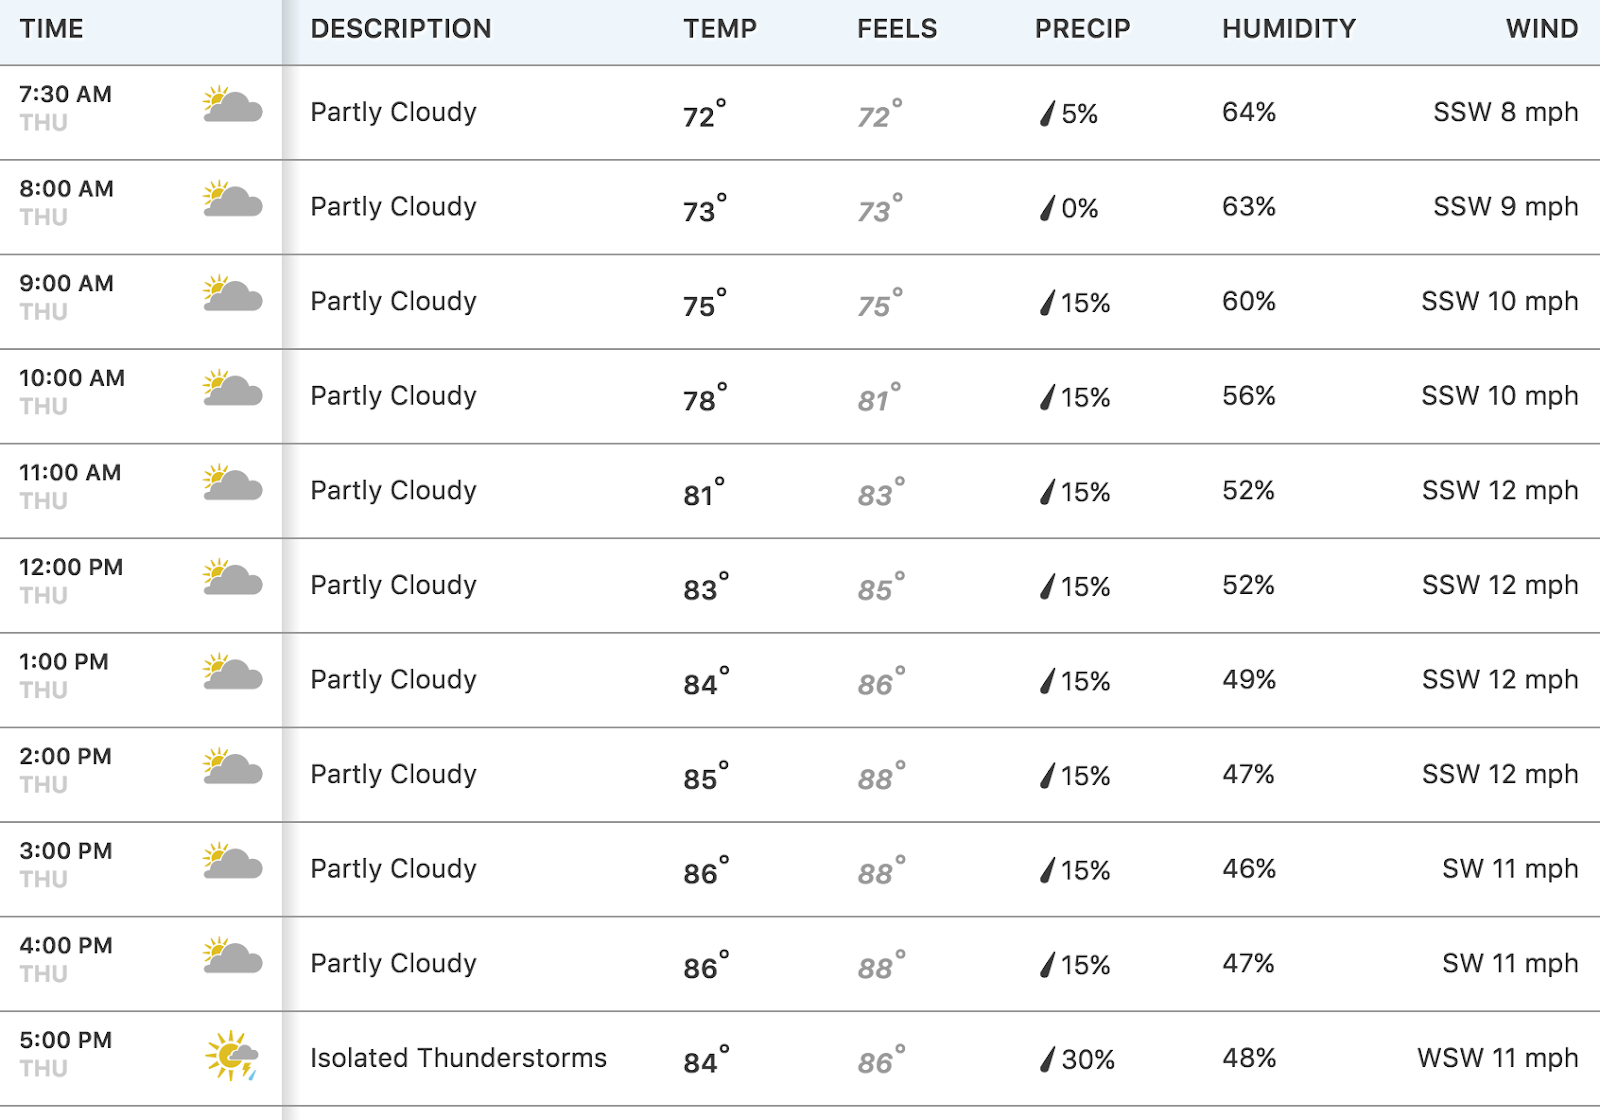Click the PRECIP column header
1600x1120 pixels.
1082,29
